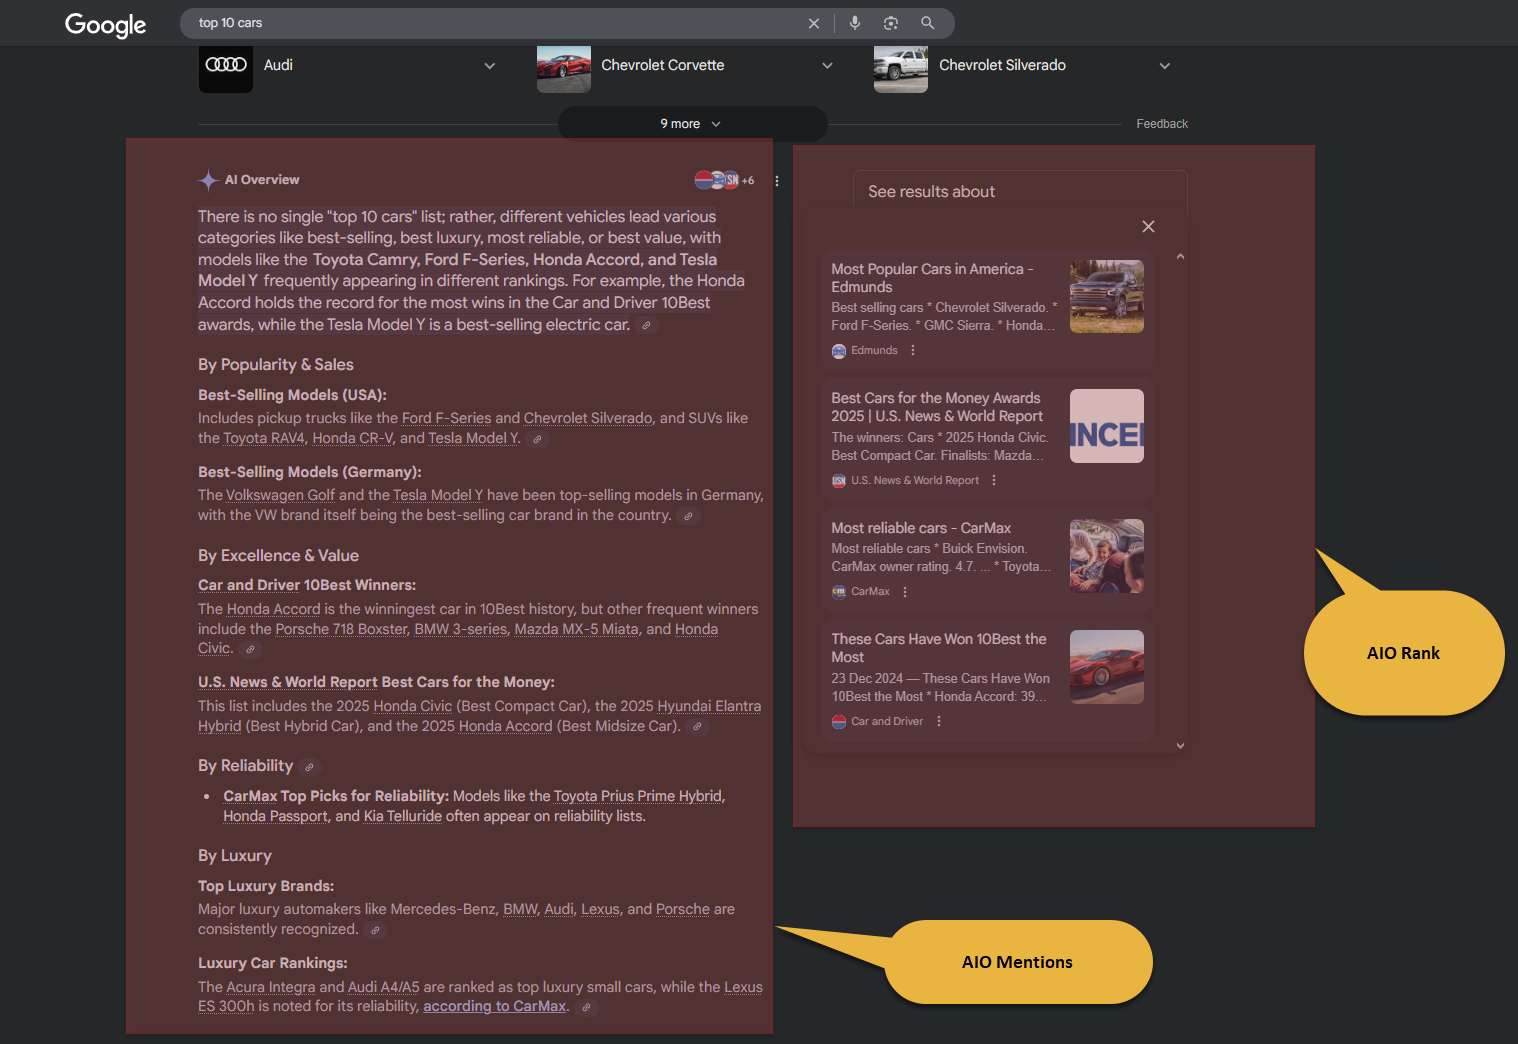Click the Car and Driver favicon
Image resolution: width=1518 pixels, height=1044 pixels.
[839, 722]
